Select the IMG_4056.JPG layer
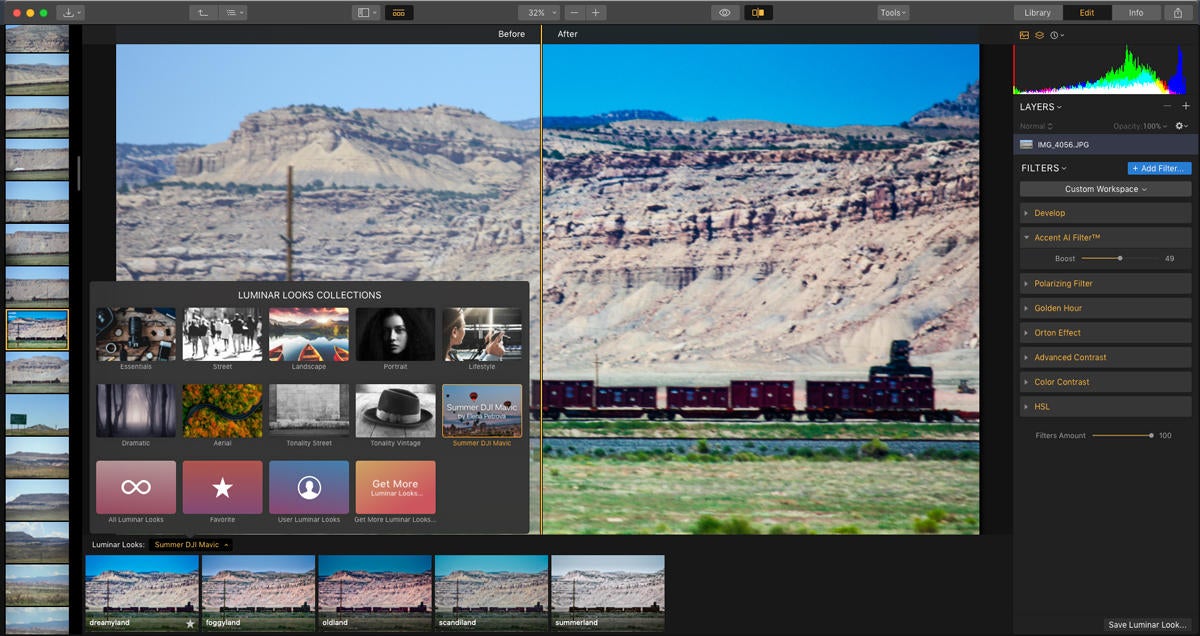Viewport: 1200px width, 636px height. point(1105,145)
